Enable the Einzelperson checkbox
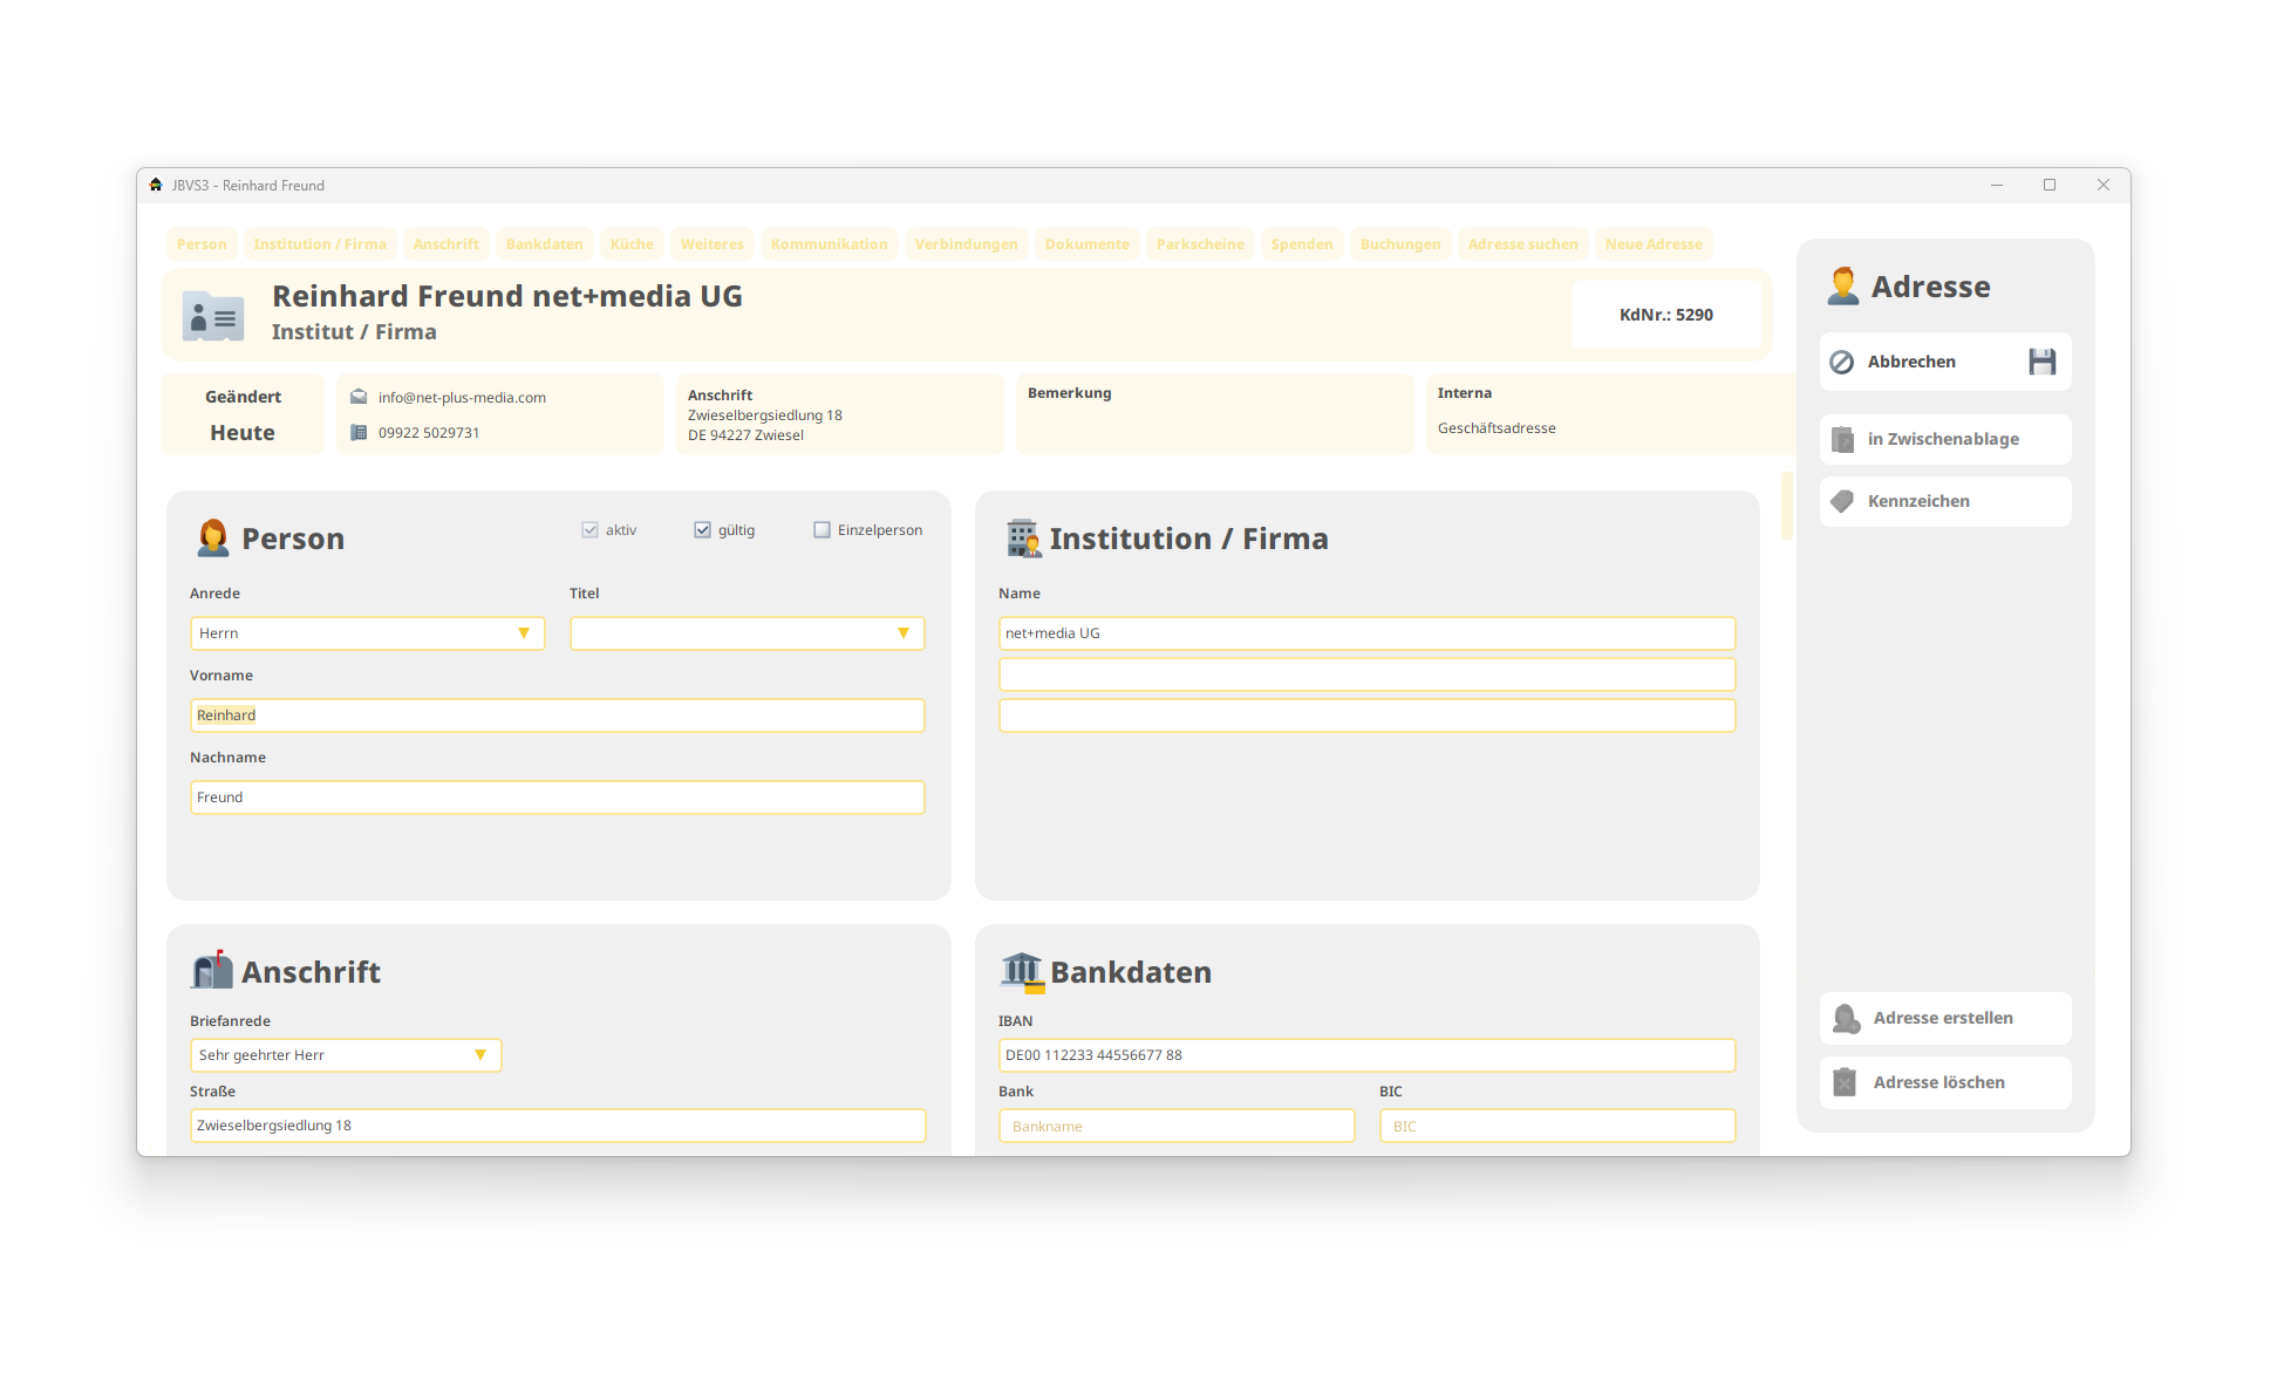Viewport: 2273px width, 1384px height. pos(821,530)
